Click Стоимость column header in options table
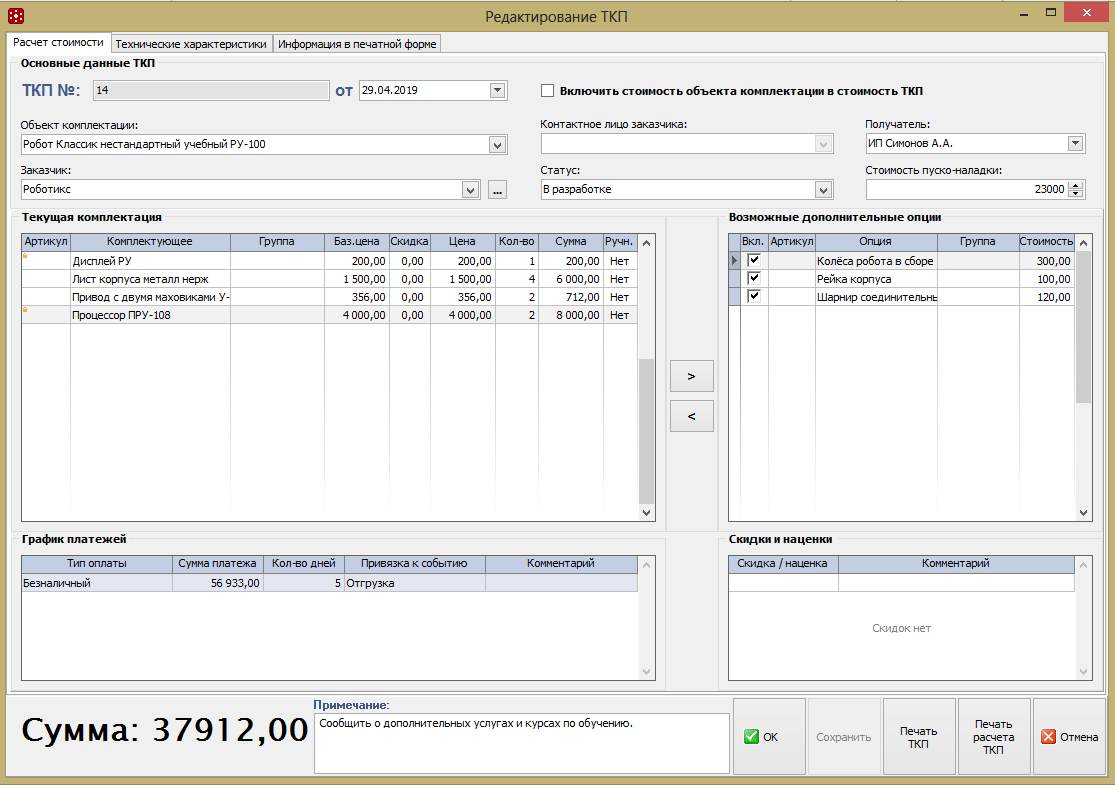This screenshot has height=785, width=1115. coord(1046,242)
